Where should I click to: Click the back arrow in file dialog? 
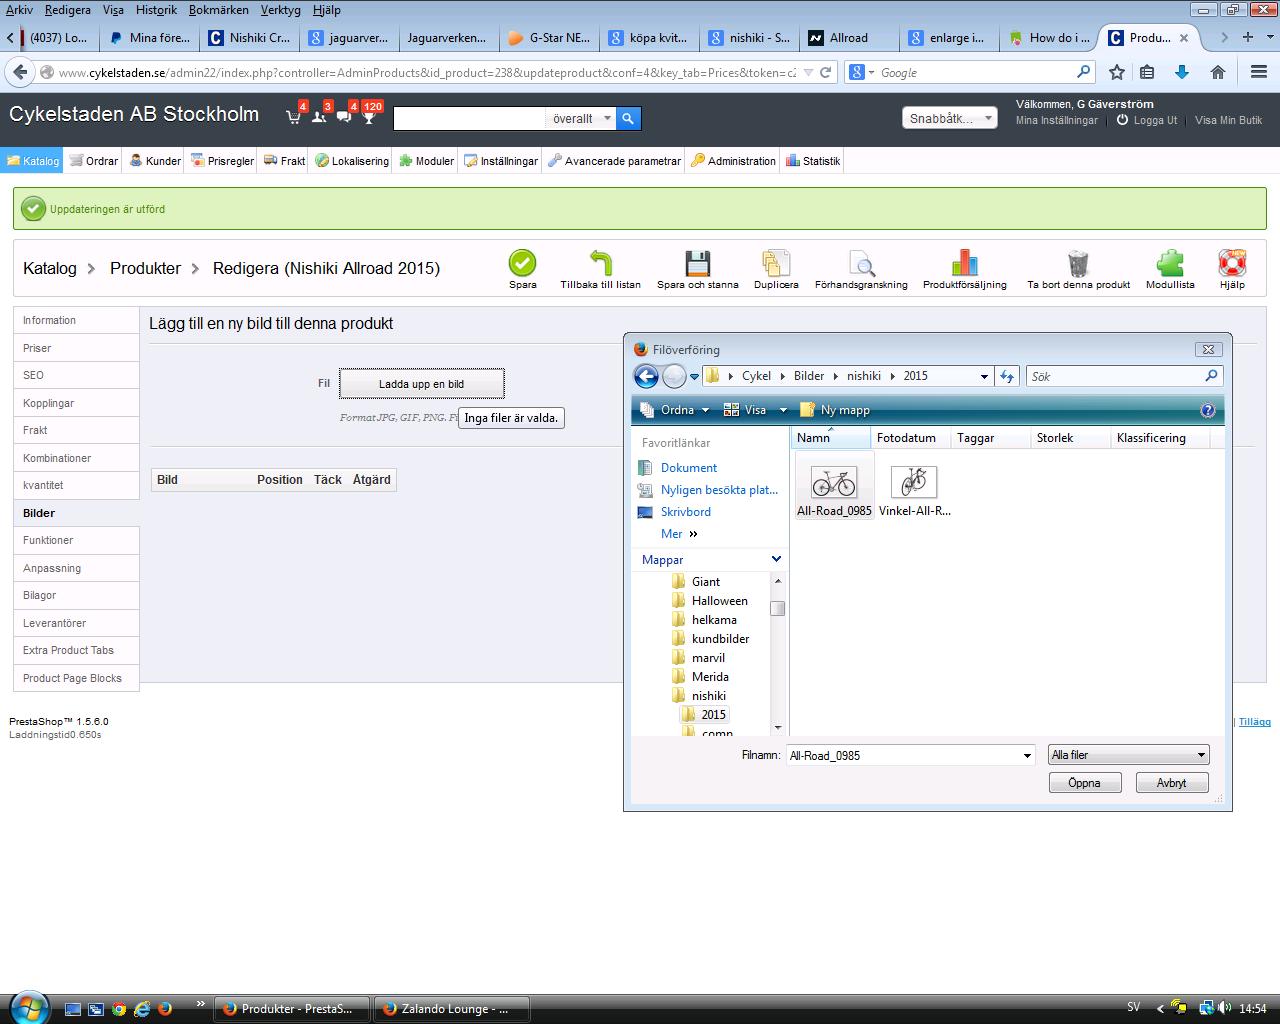(646, 376)
